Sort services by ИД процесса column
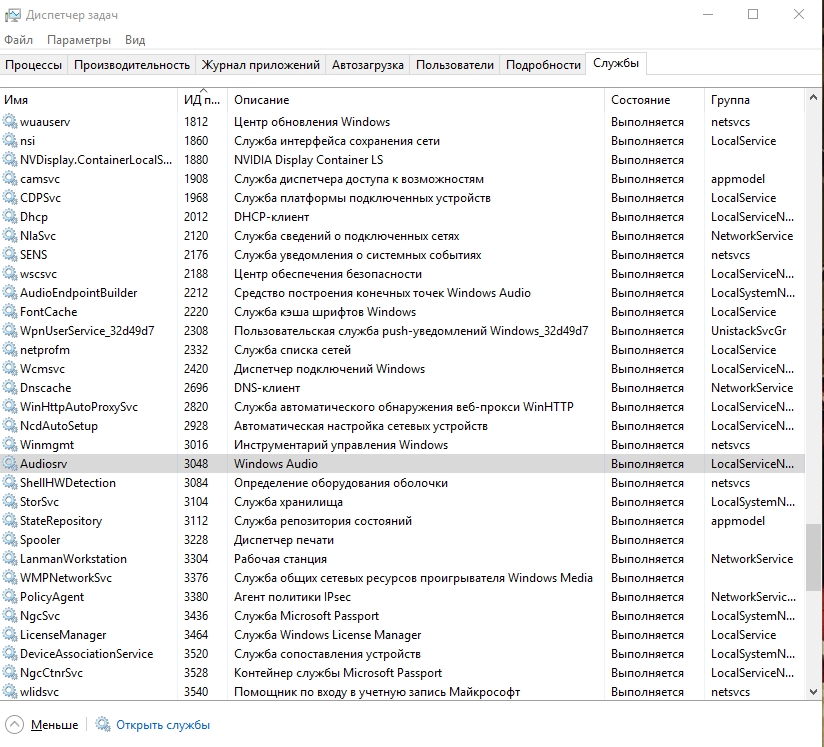The width and height of the screenshot is (824, 747). pos(203,100)
